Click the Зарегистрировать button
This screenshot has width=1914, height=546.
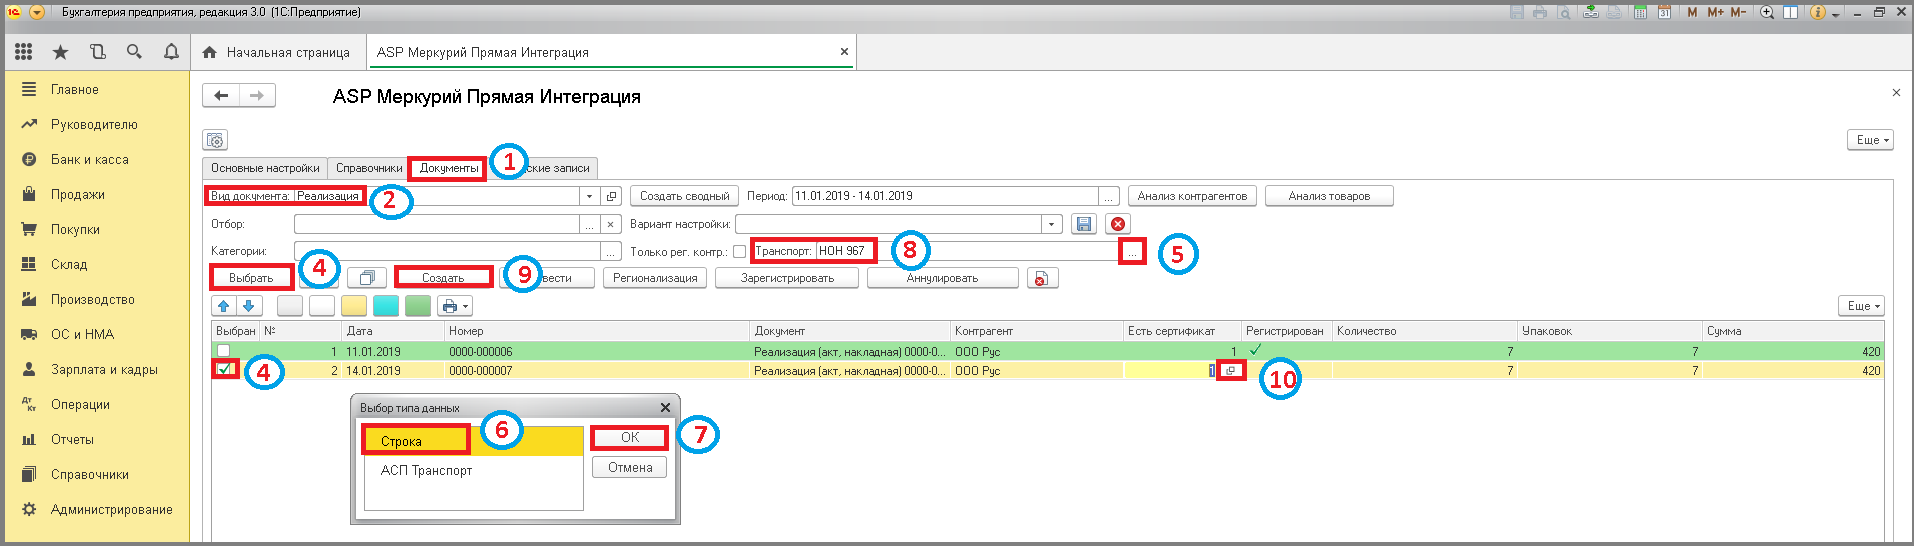pyautogui.click(x=787, y=278)
